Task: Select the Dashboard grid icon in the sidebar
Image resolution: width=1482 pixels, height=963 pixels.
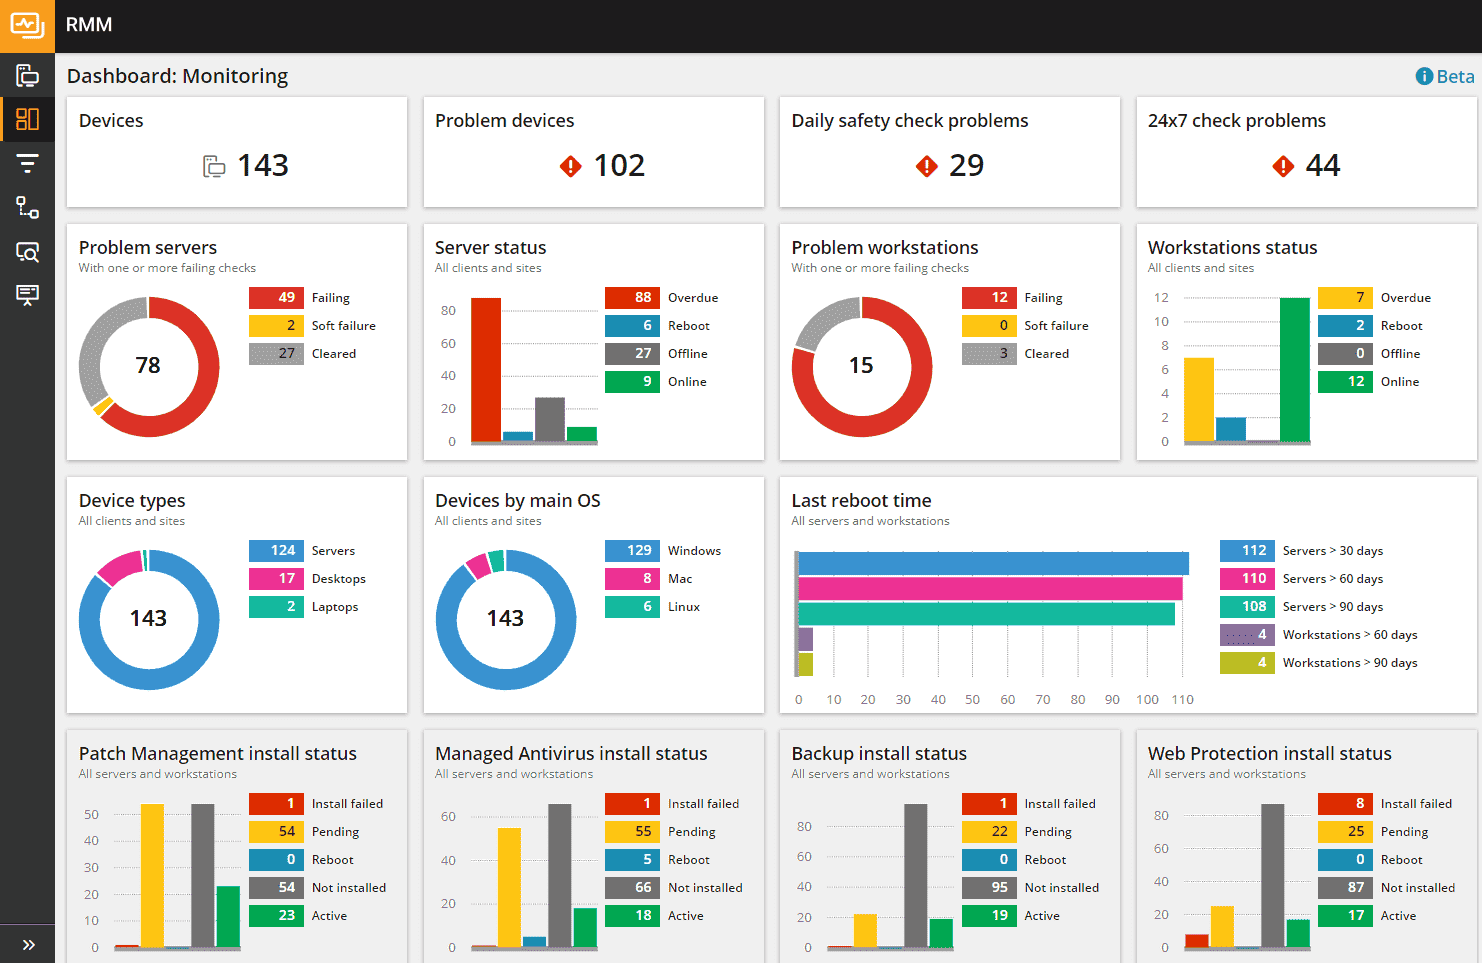Action: [x=27, y=119]
